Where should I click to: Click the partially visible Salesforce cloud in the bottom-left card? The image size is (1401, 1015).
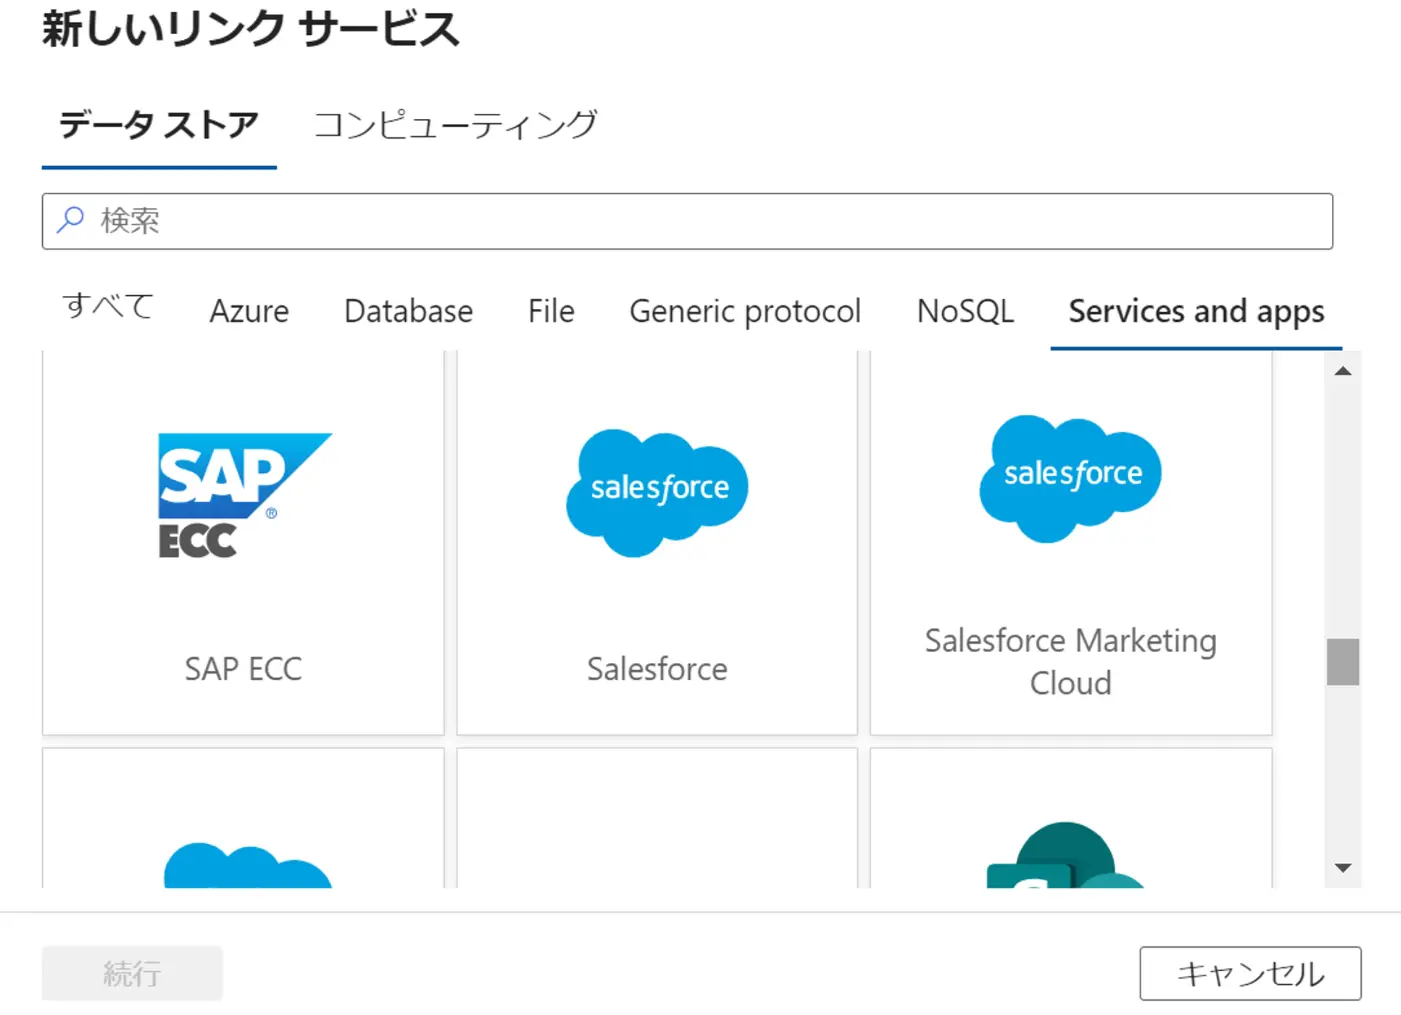click(x=248, y=865)
